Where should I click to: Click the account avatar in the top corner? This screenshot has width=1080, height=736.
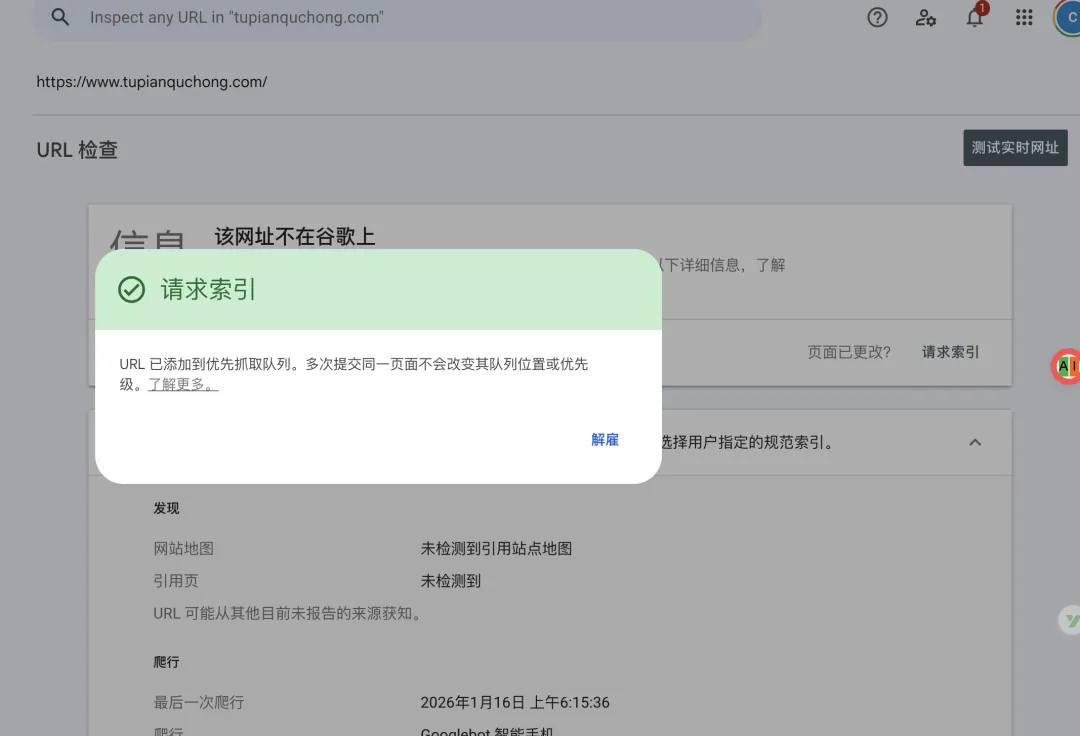click(x=1069, y=17)
